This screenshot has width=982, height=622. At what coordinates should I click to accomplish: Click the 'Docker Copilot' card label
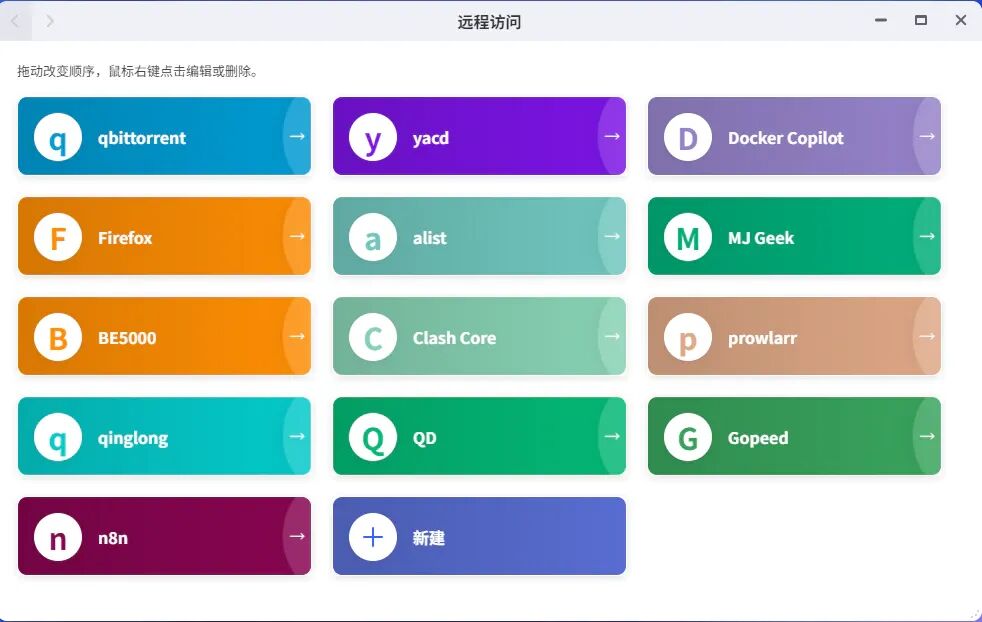785,138
